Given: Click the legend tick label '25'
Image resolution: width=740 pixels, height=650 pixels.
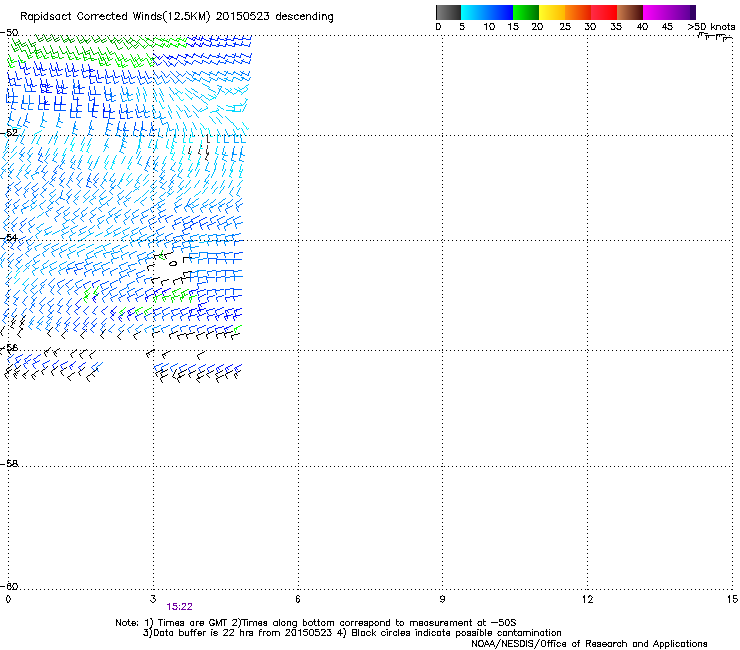Looking at the screenshot, I should click(565, 26).
